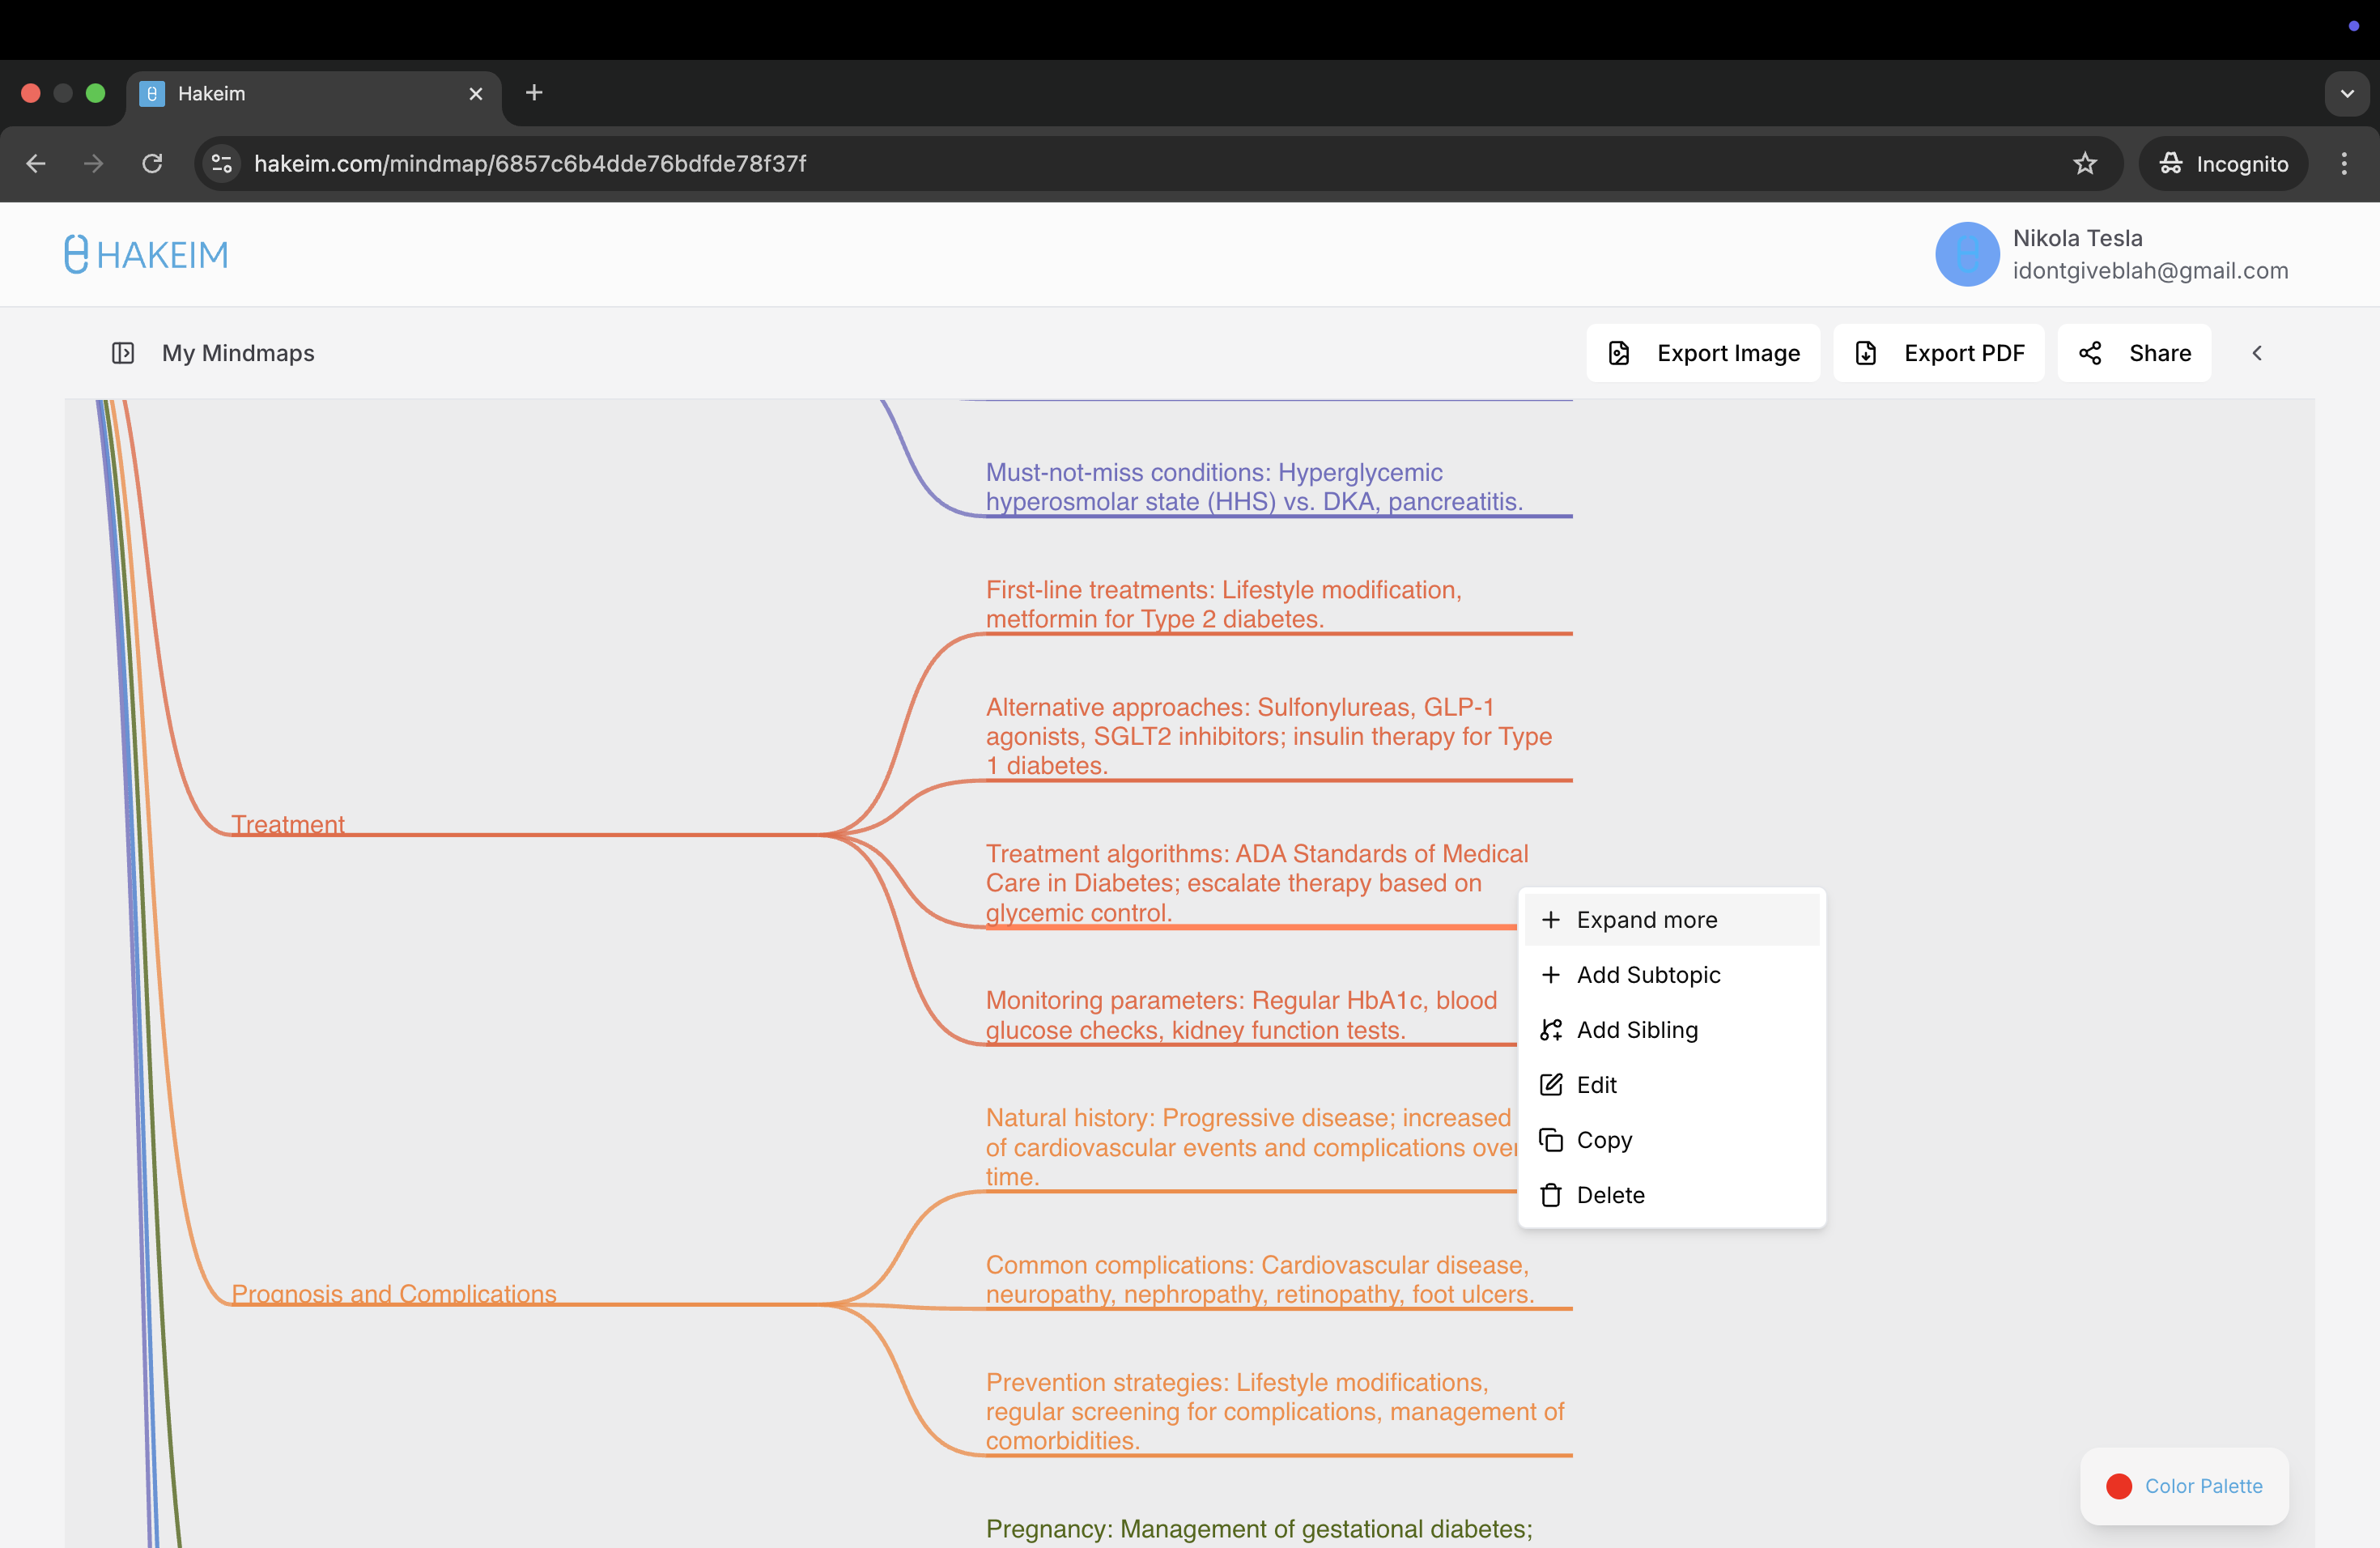The image size is (2380, 1548).
Task: Select the Treatment algorithms node text
Action: [1257, 883]
